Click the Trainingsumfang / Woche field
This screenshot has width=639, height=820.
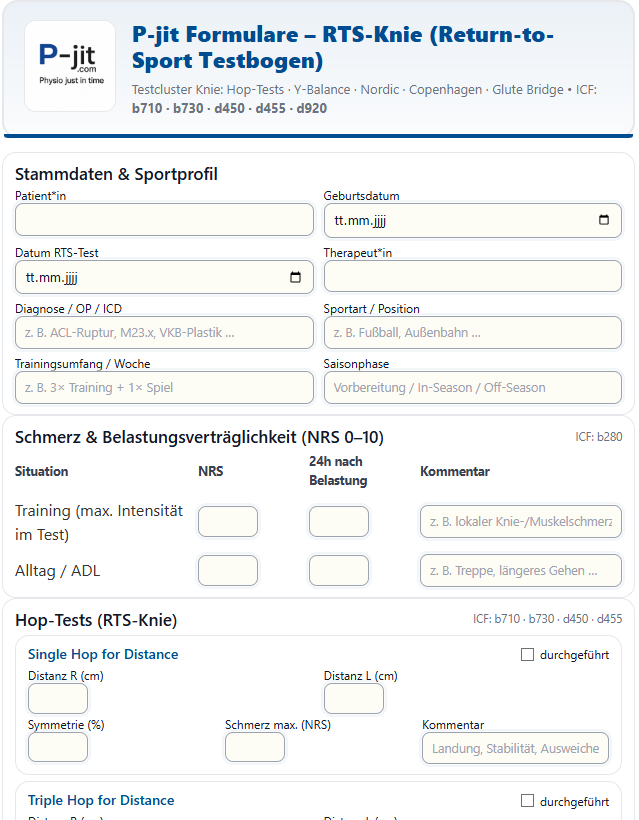point(164,388)
